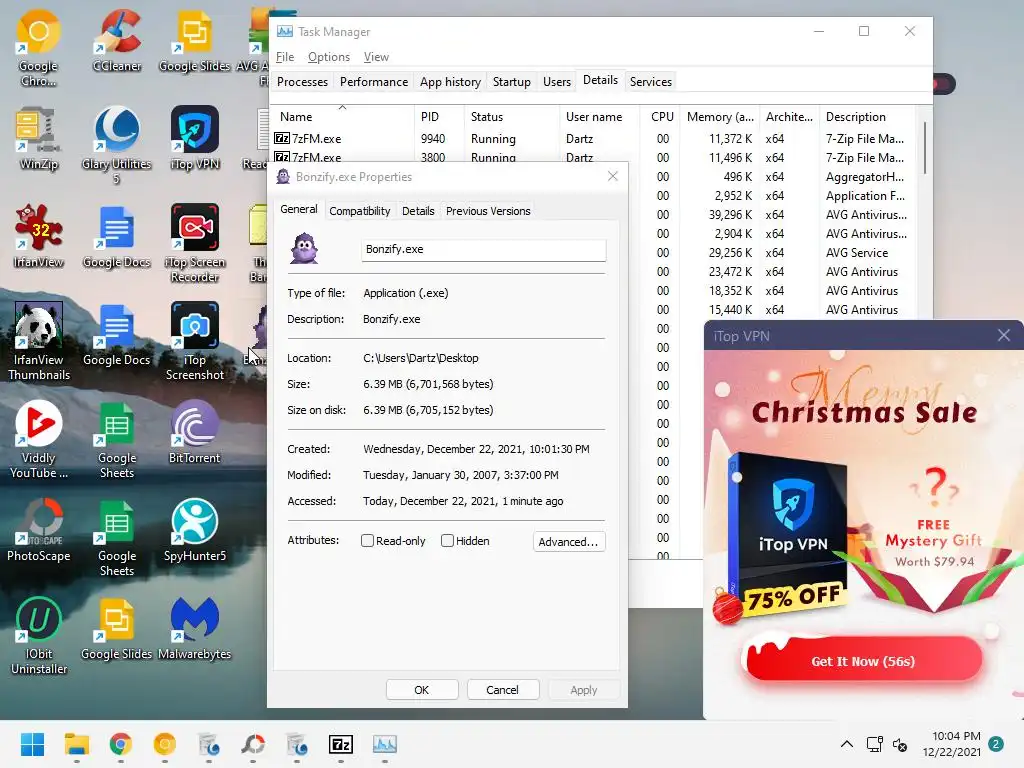Close the iTop VPN popup
Viewport: 1024px width, 768px height.
pos(1004,335)
